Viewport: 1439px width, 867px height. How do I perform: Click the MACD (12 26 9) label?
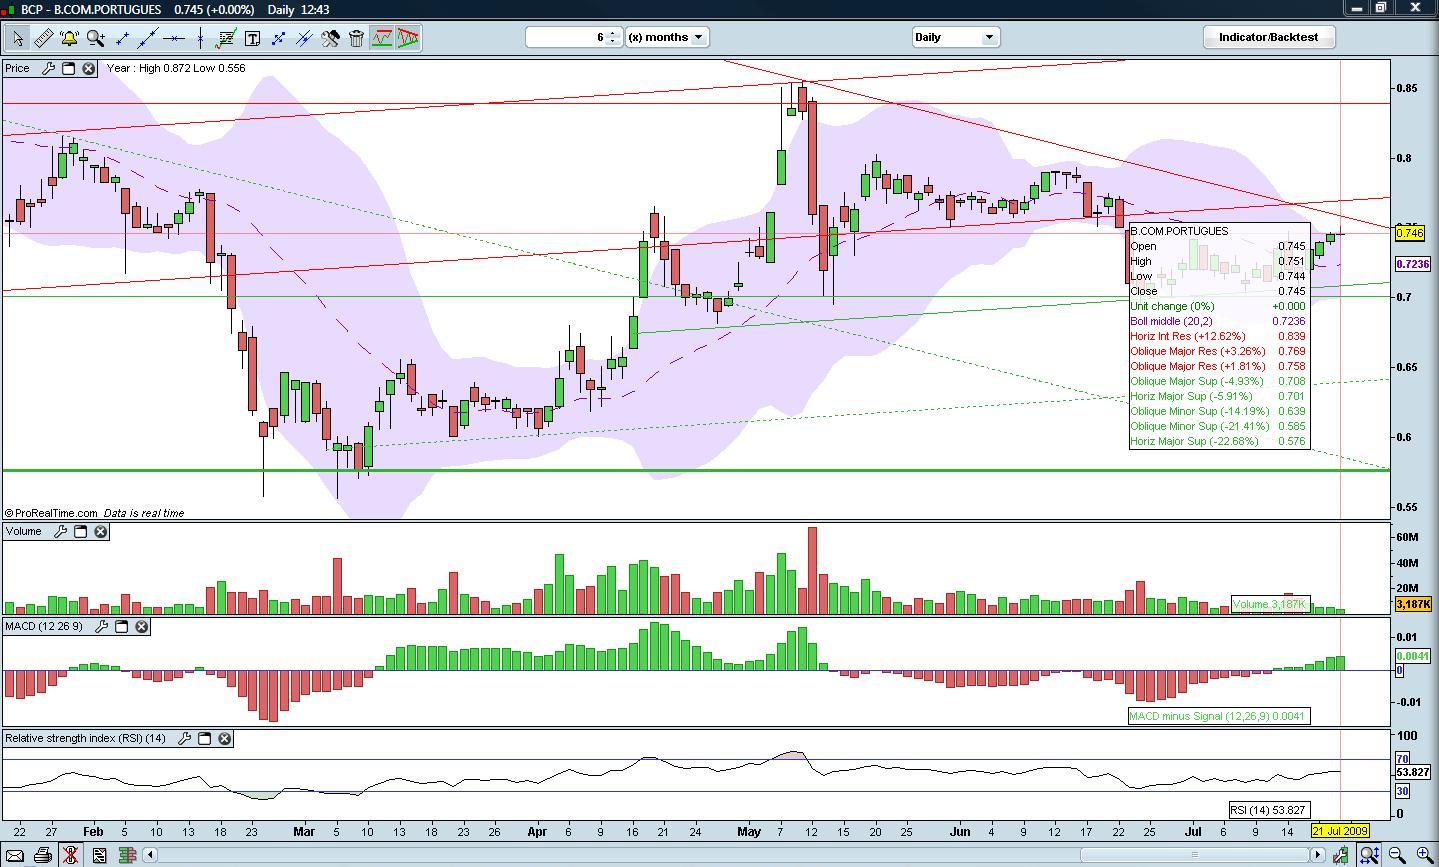click(x=44, y=626)
